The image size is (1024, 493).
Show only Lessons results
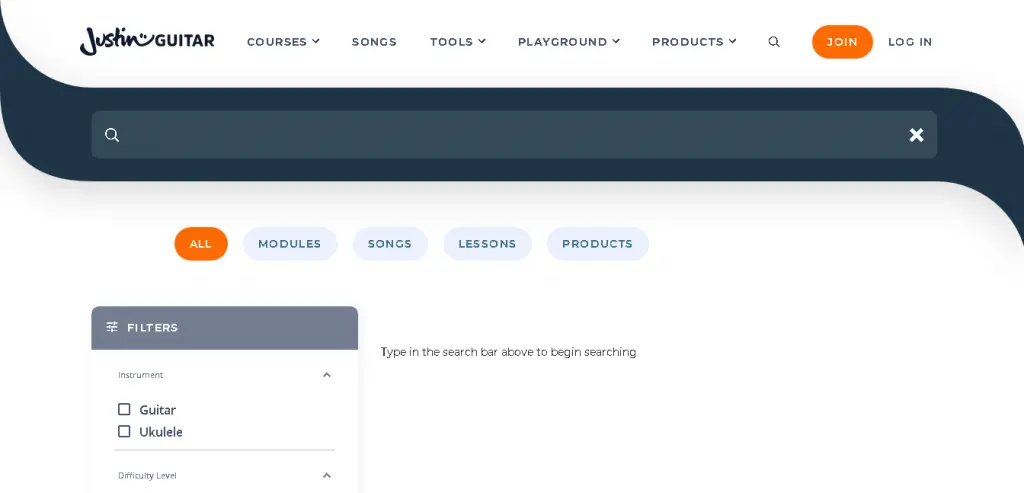[x=487, y=244]
